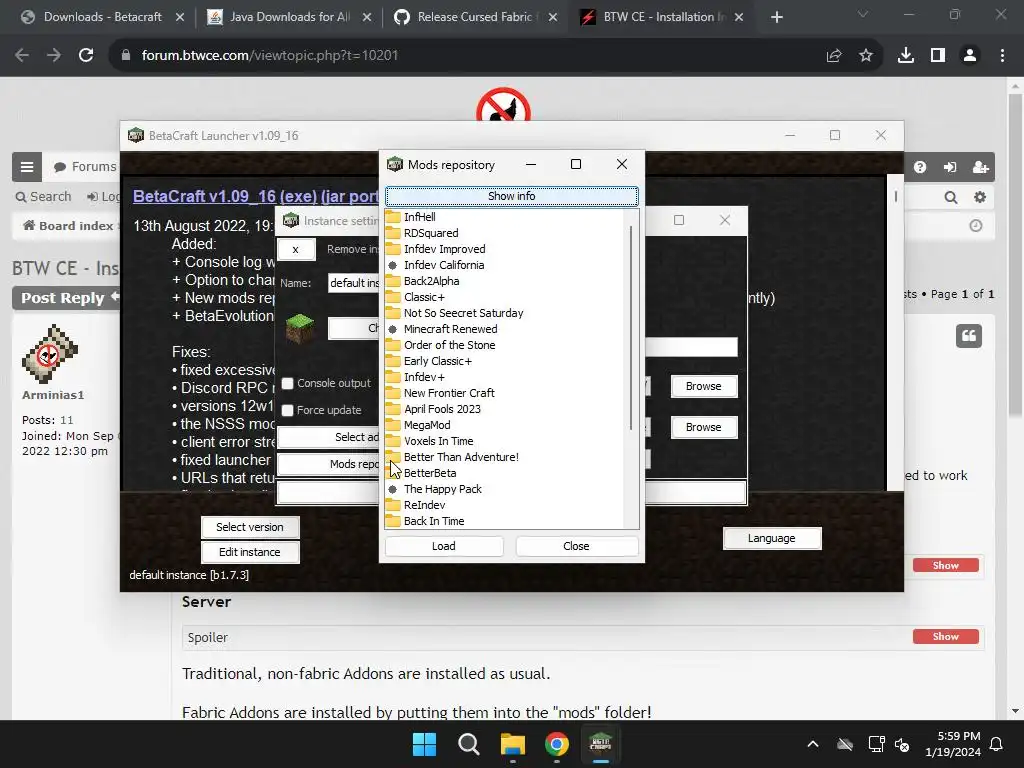Open Windows Start menu
Viewport: 1024px width, 768px height.
click(x=424, y=744)
